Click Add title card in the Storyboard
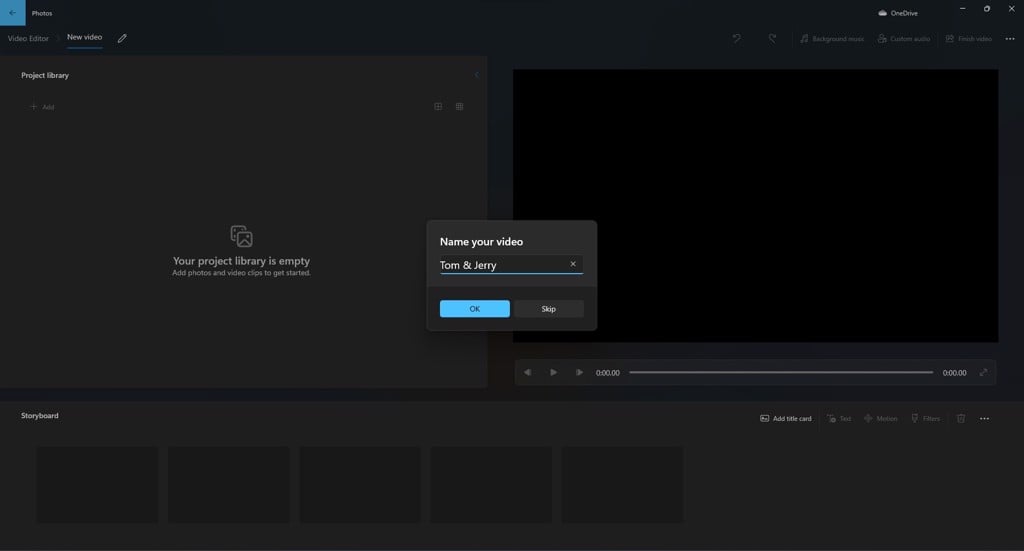 (786, 418)
